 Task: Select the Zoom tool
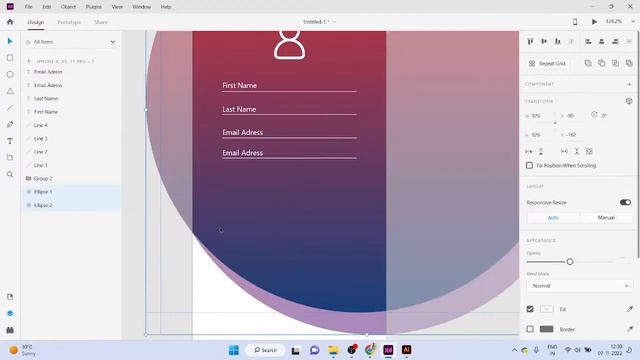[x=10, y=174]
